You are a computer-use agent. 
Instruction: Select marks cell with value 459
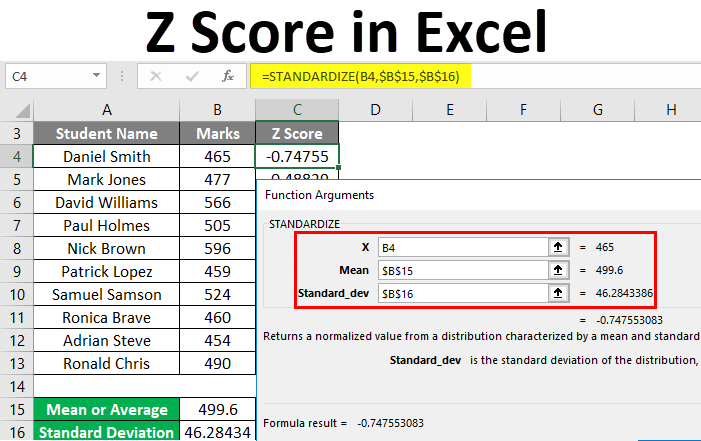tap(217, 271)
